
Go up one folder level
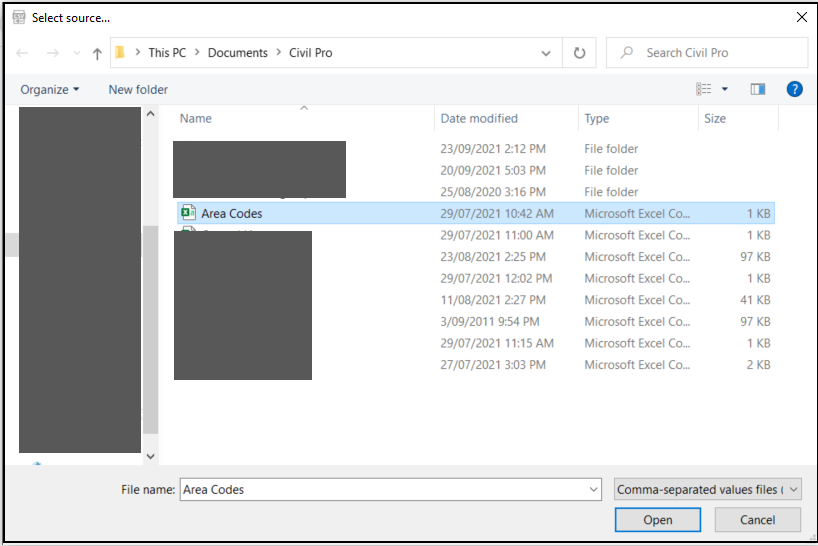coord(97,53)
